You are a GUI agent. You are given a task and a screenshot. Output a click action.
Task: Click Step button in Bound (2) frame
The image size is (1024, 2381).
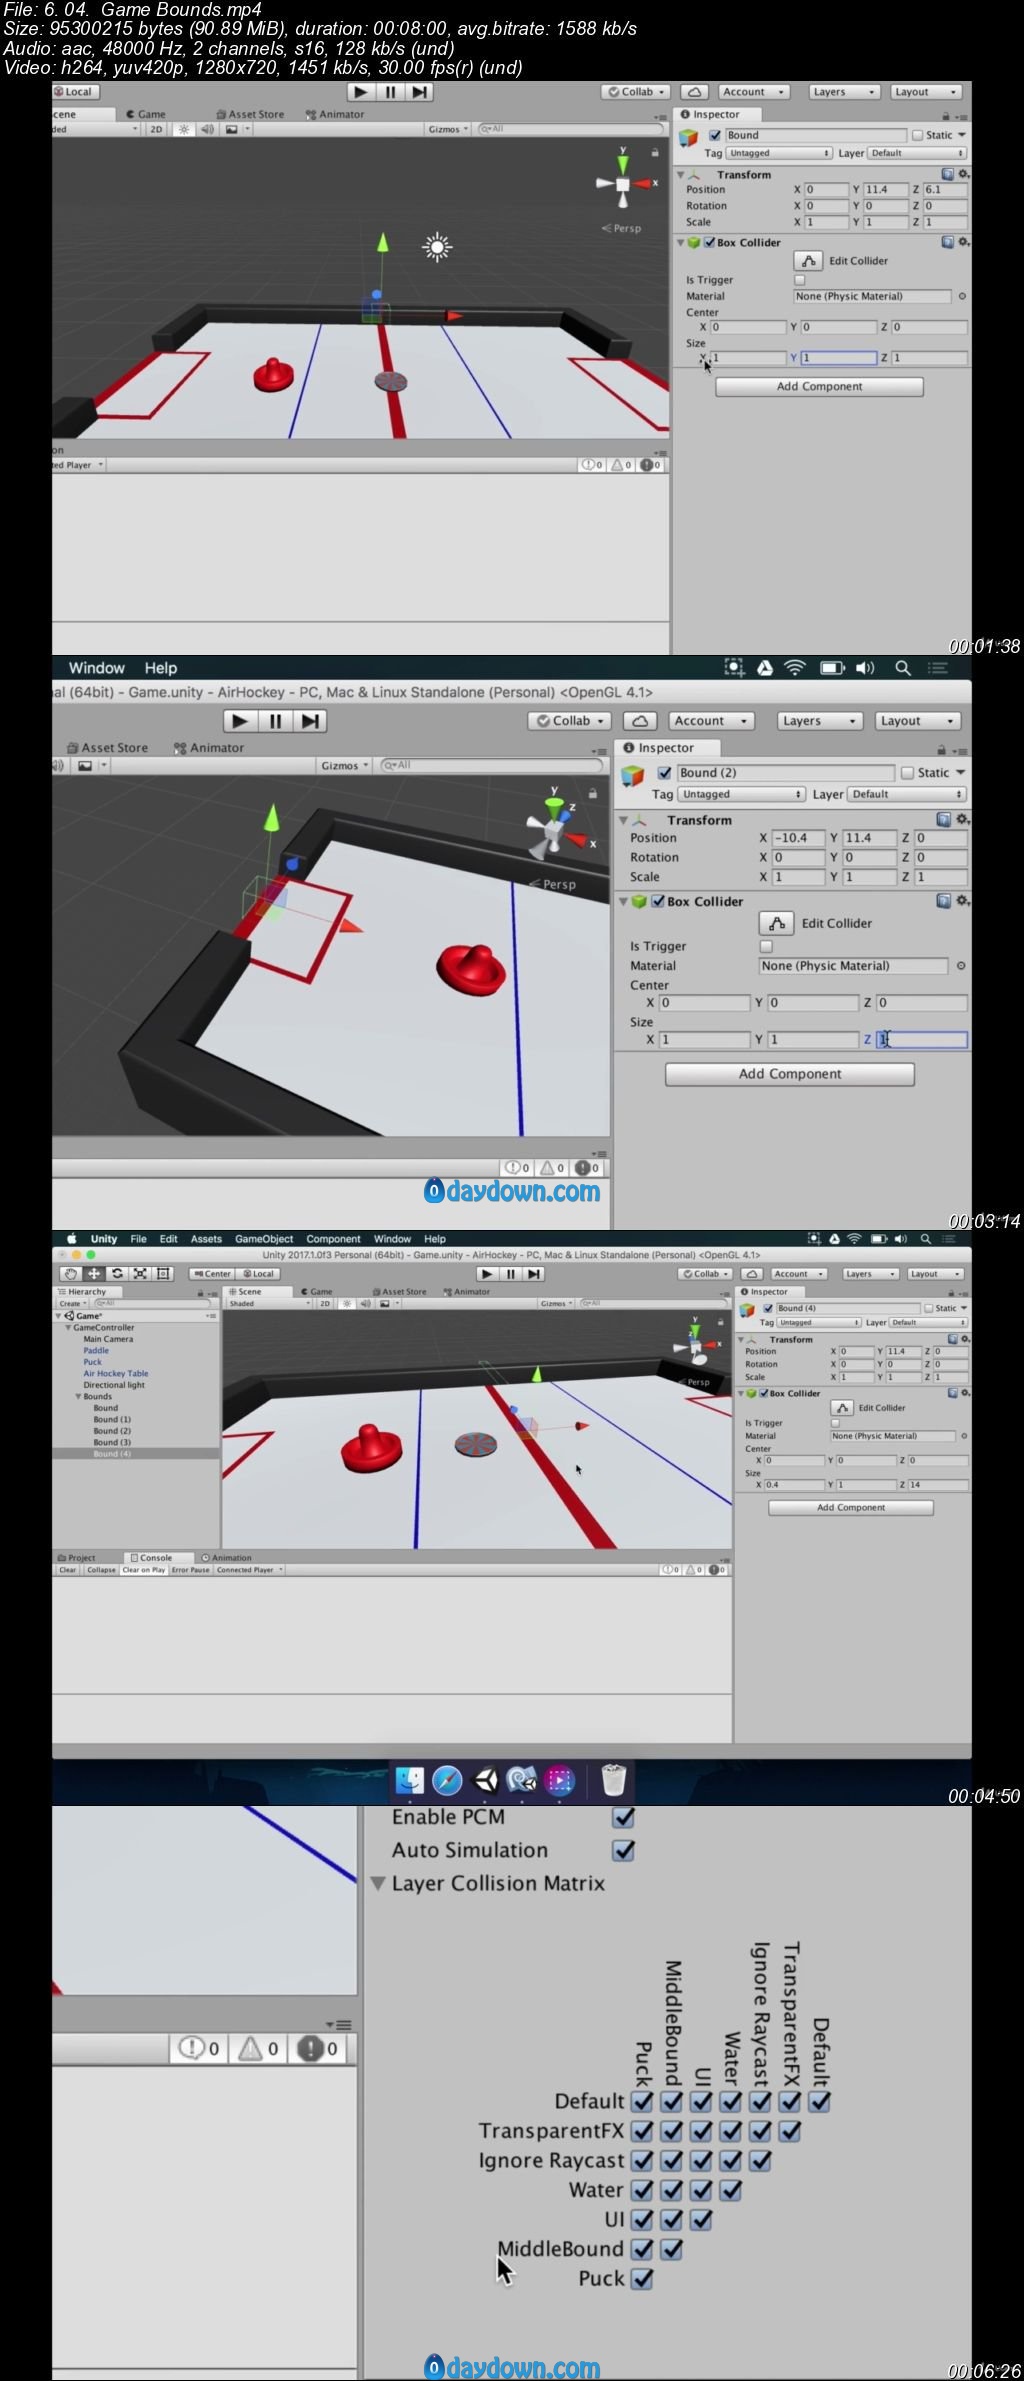tap(310, 721)
